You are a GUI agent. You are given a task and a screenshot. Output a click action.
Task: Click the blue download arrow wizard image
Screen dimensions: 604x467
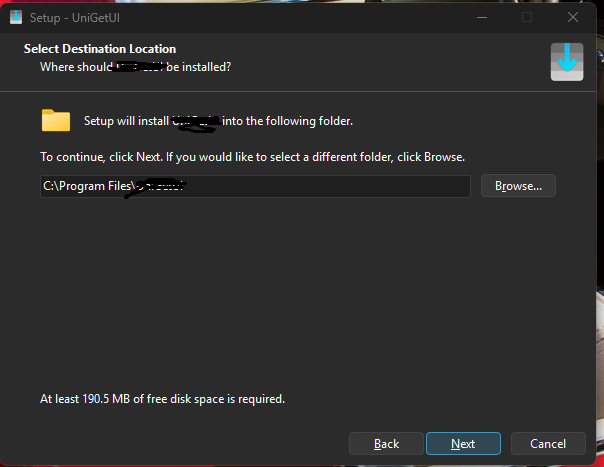point(567,62)
